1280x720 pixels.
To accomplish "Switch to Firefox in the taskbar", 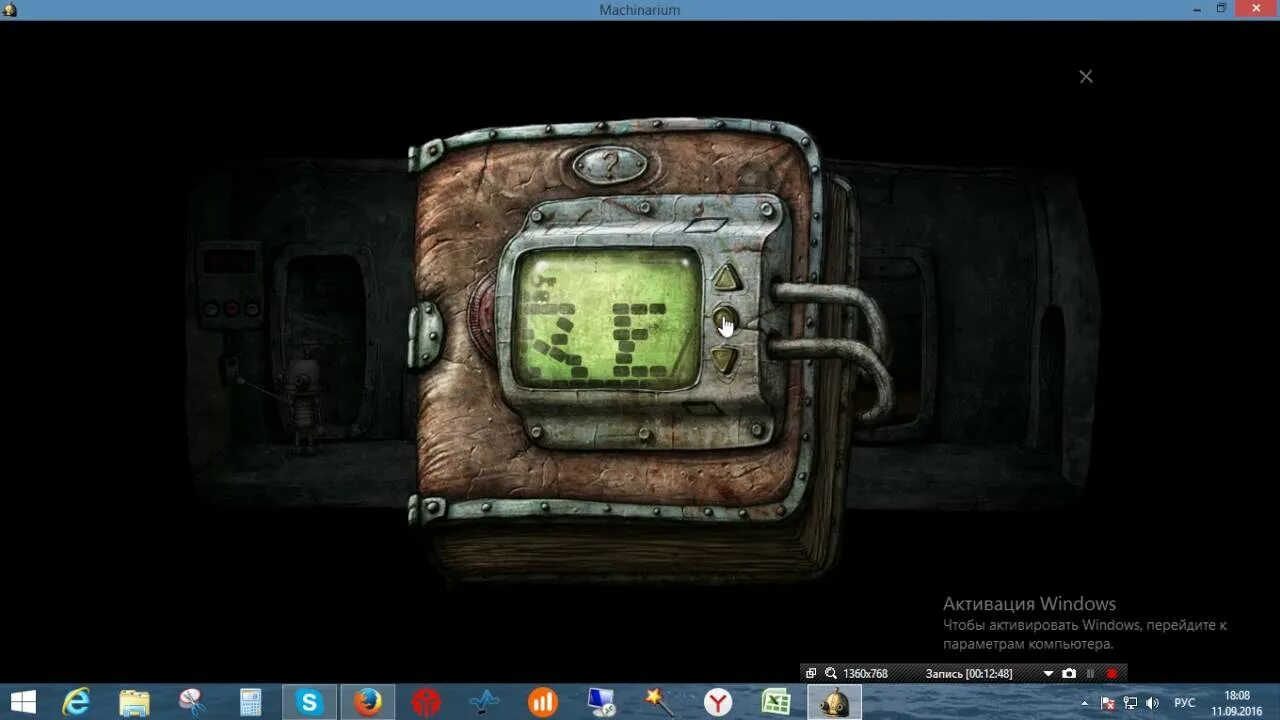I will [367, 702].
